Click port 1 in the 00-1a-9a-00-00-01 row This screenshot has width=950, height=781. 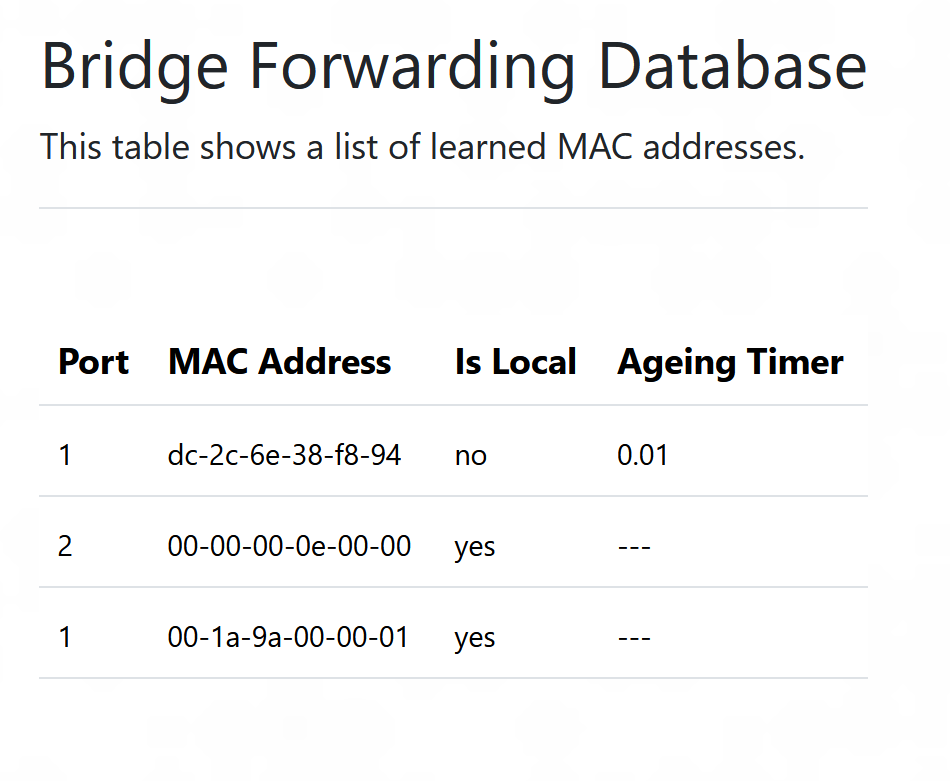(65, 637)
